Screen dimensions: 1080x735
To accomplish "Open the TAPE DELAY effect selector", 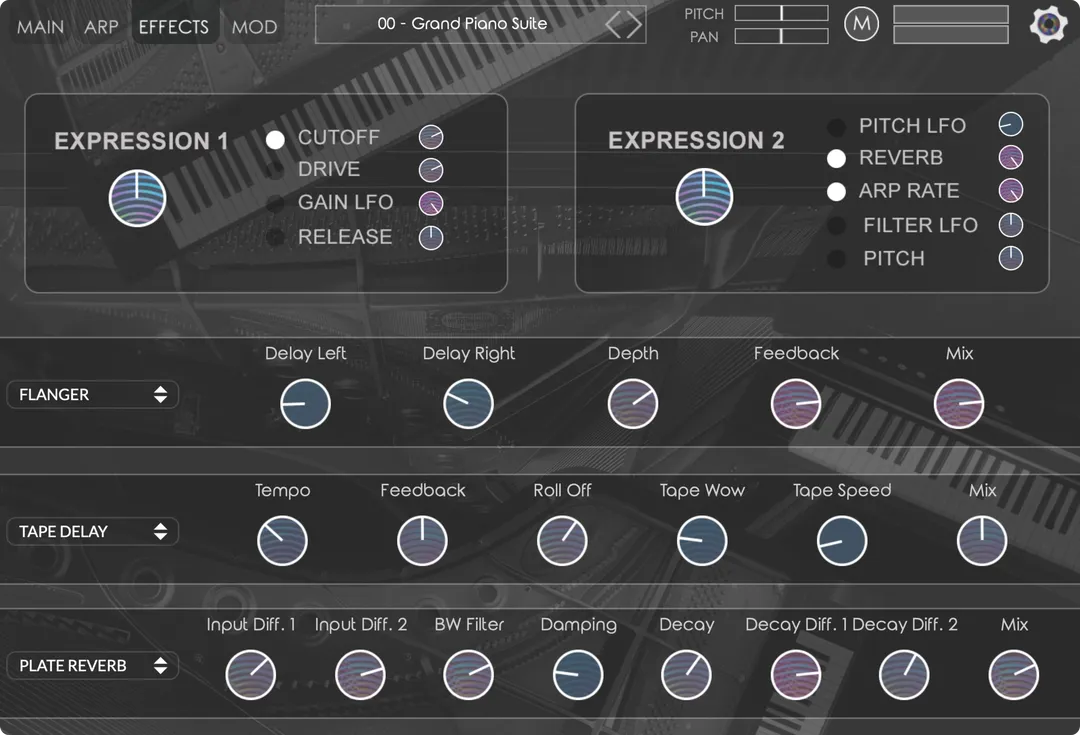I will (92, 531).
